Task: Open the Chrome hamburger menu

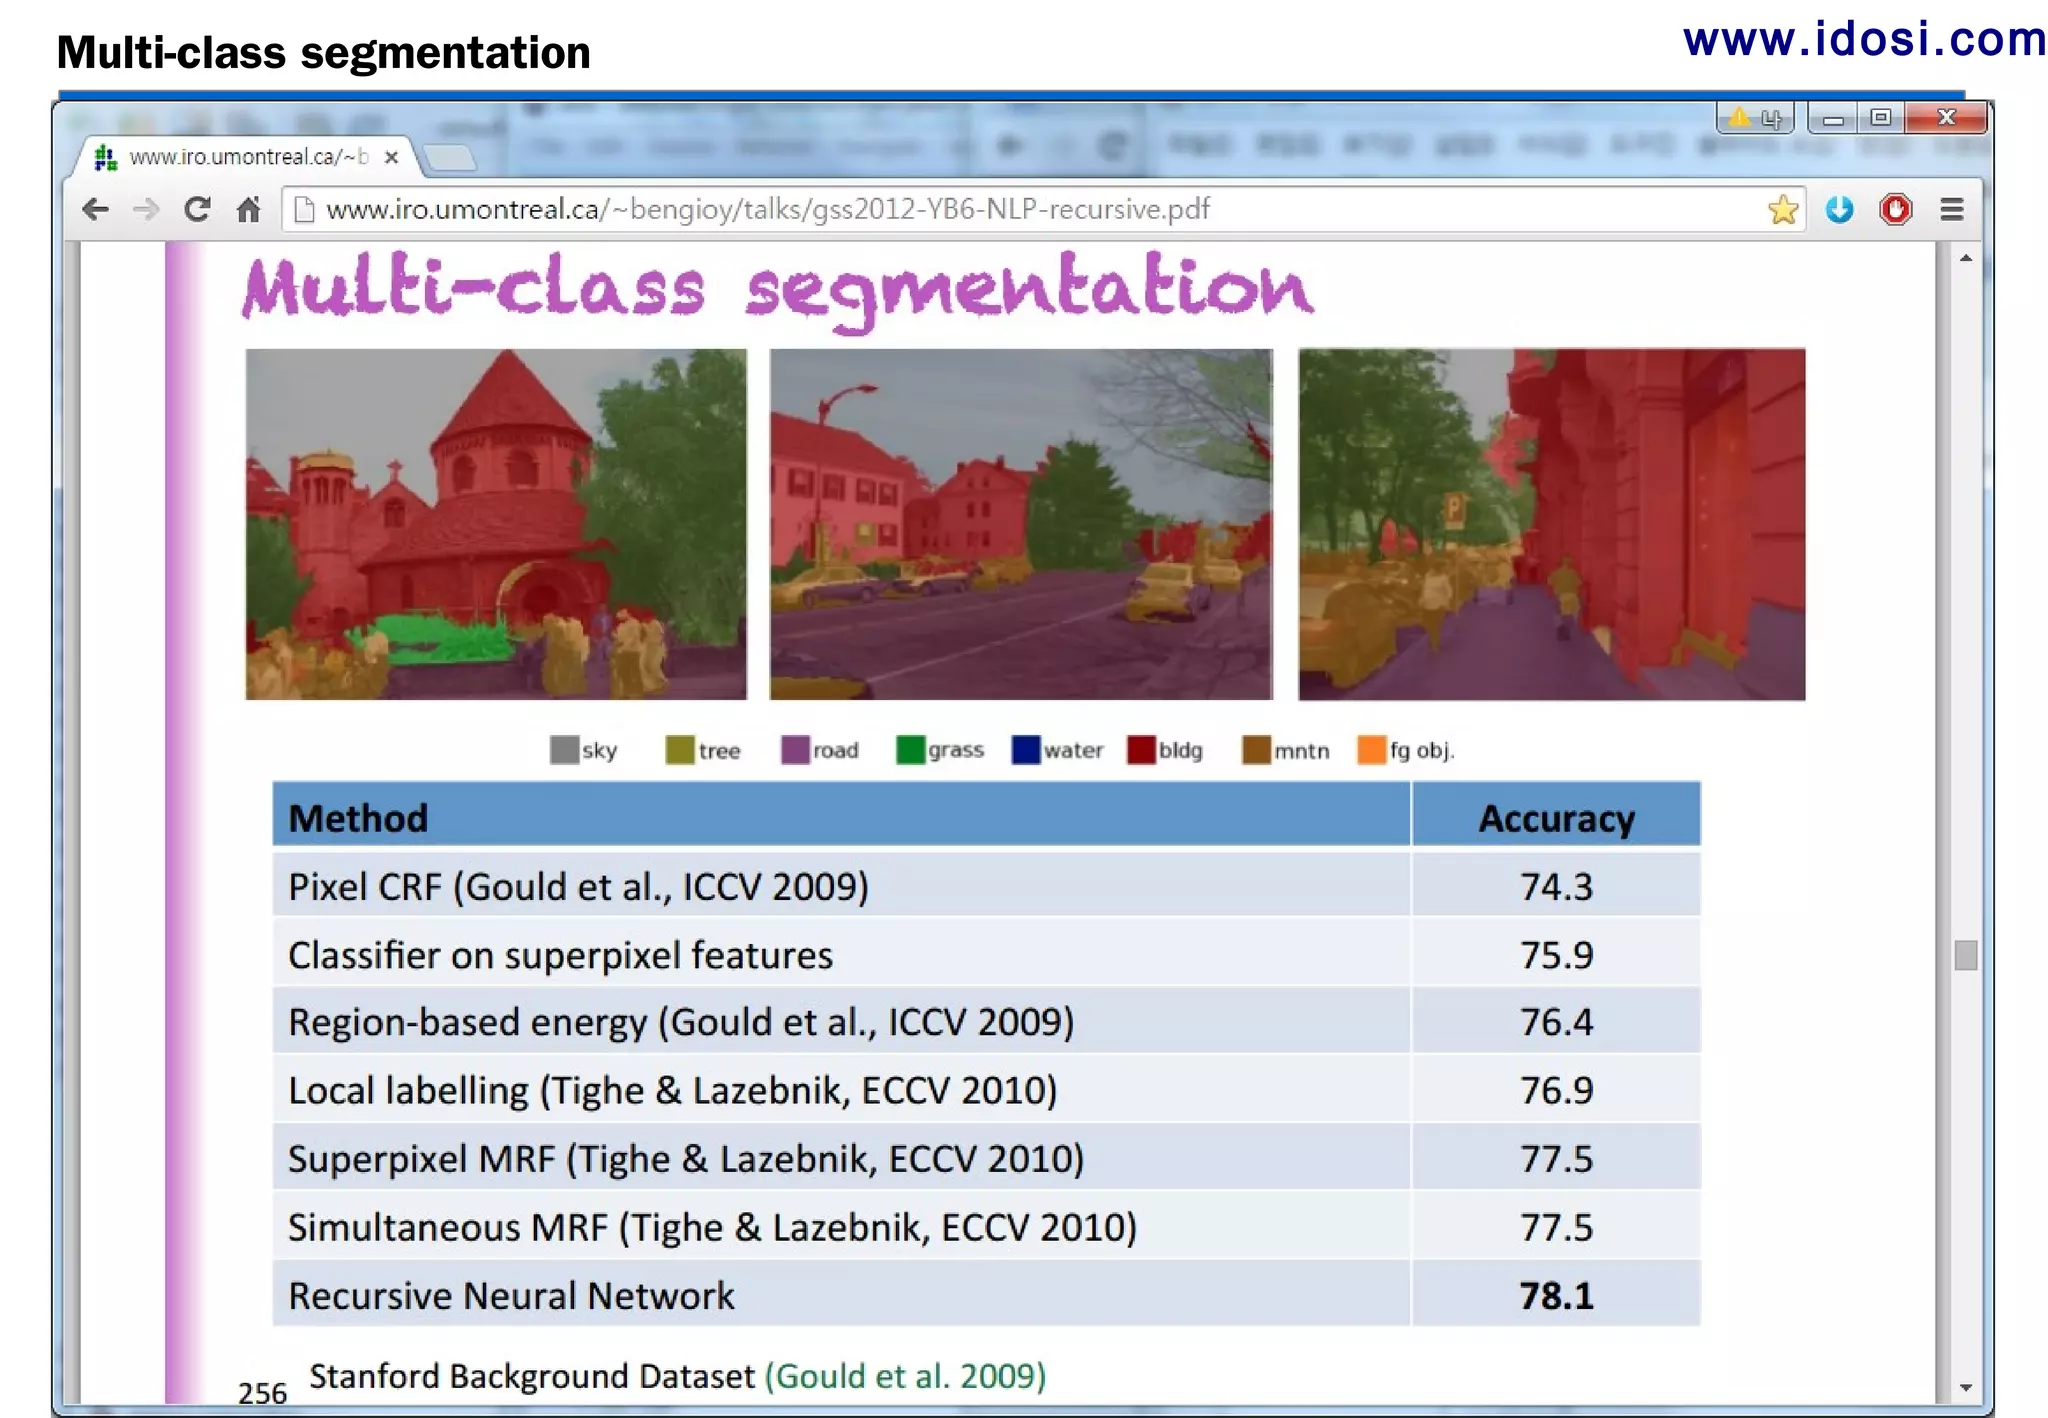Action: pyautogui.click(x=1952, y=209)
